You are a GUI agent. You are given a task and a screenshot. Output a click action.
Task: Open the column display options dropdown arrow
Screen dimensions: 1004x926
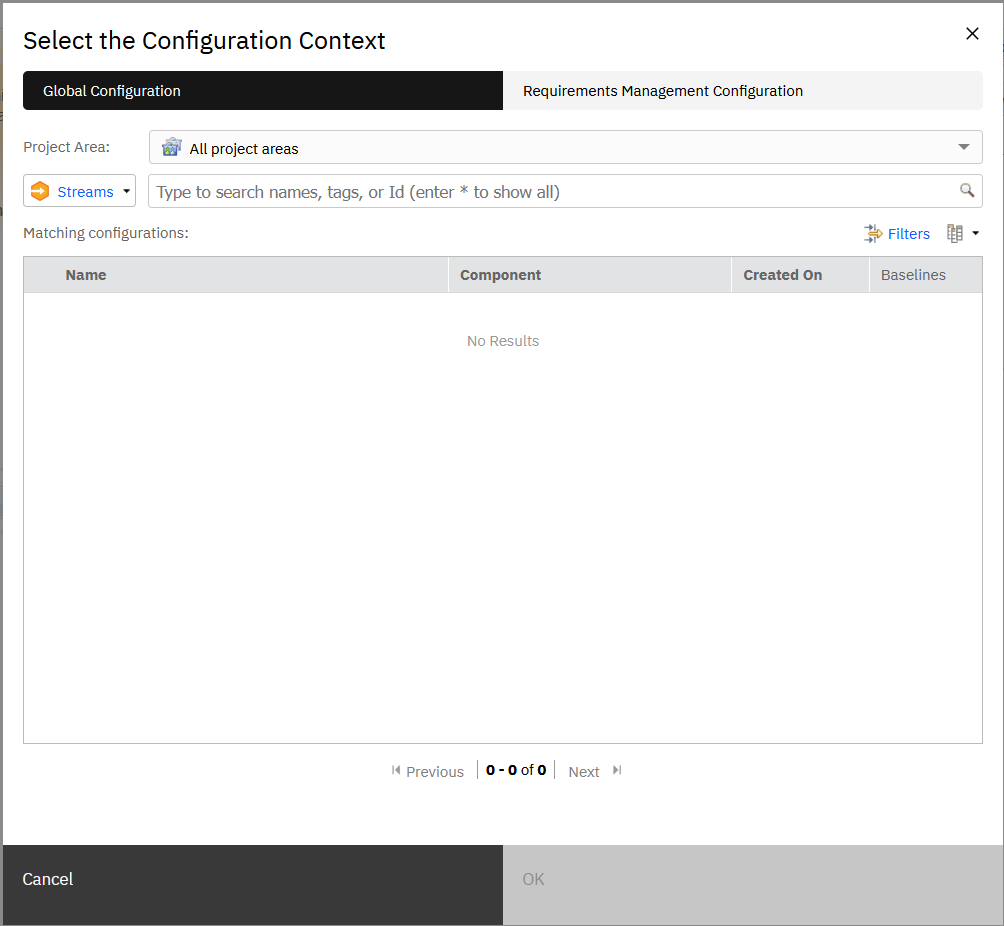point(975,233)
